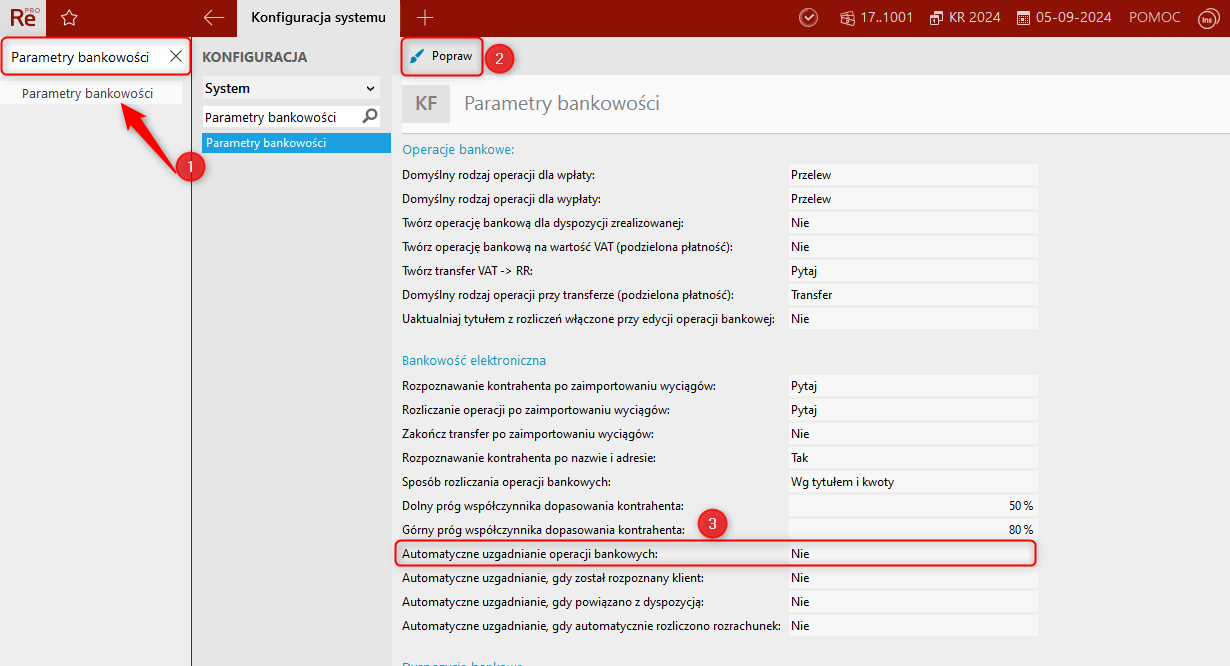Click Transfer value for rodzaj operacji przy transferze
Viewport: 1230px width, 666px height.
912,295
